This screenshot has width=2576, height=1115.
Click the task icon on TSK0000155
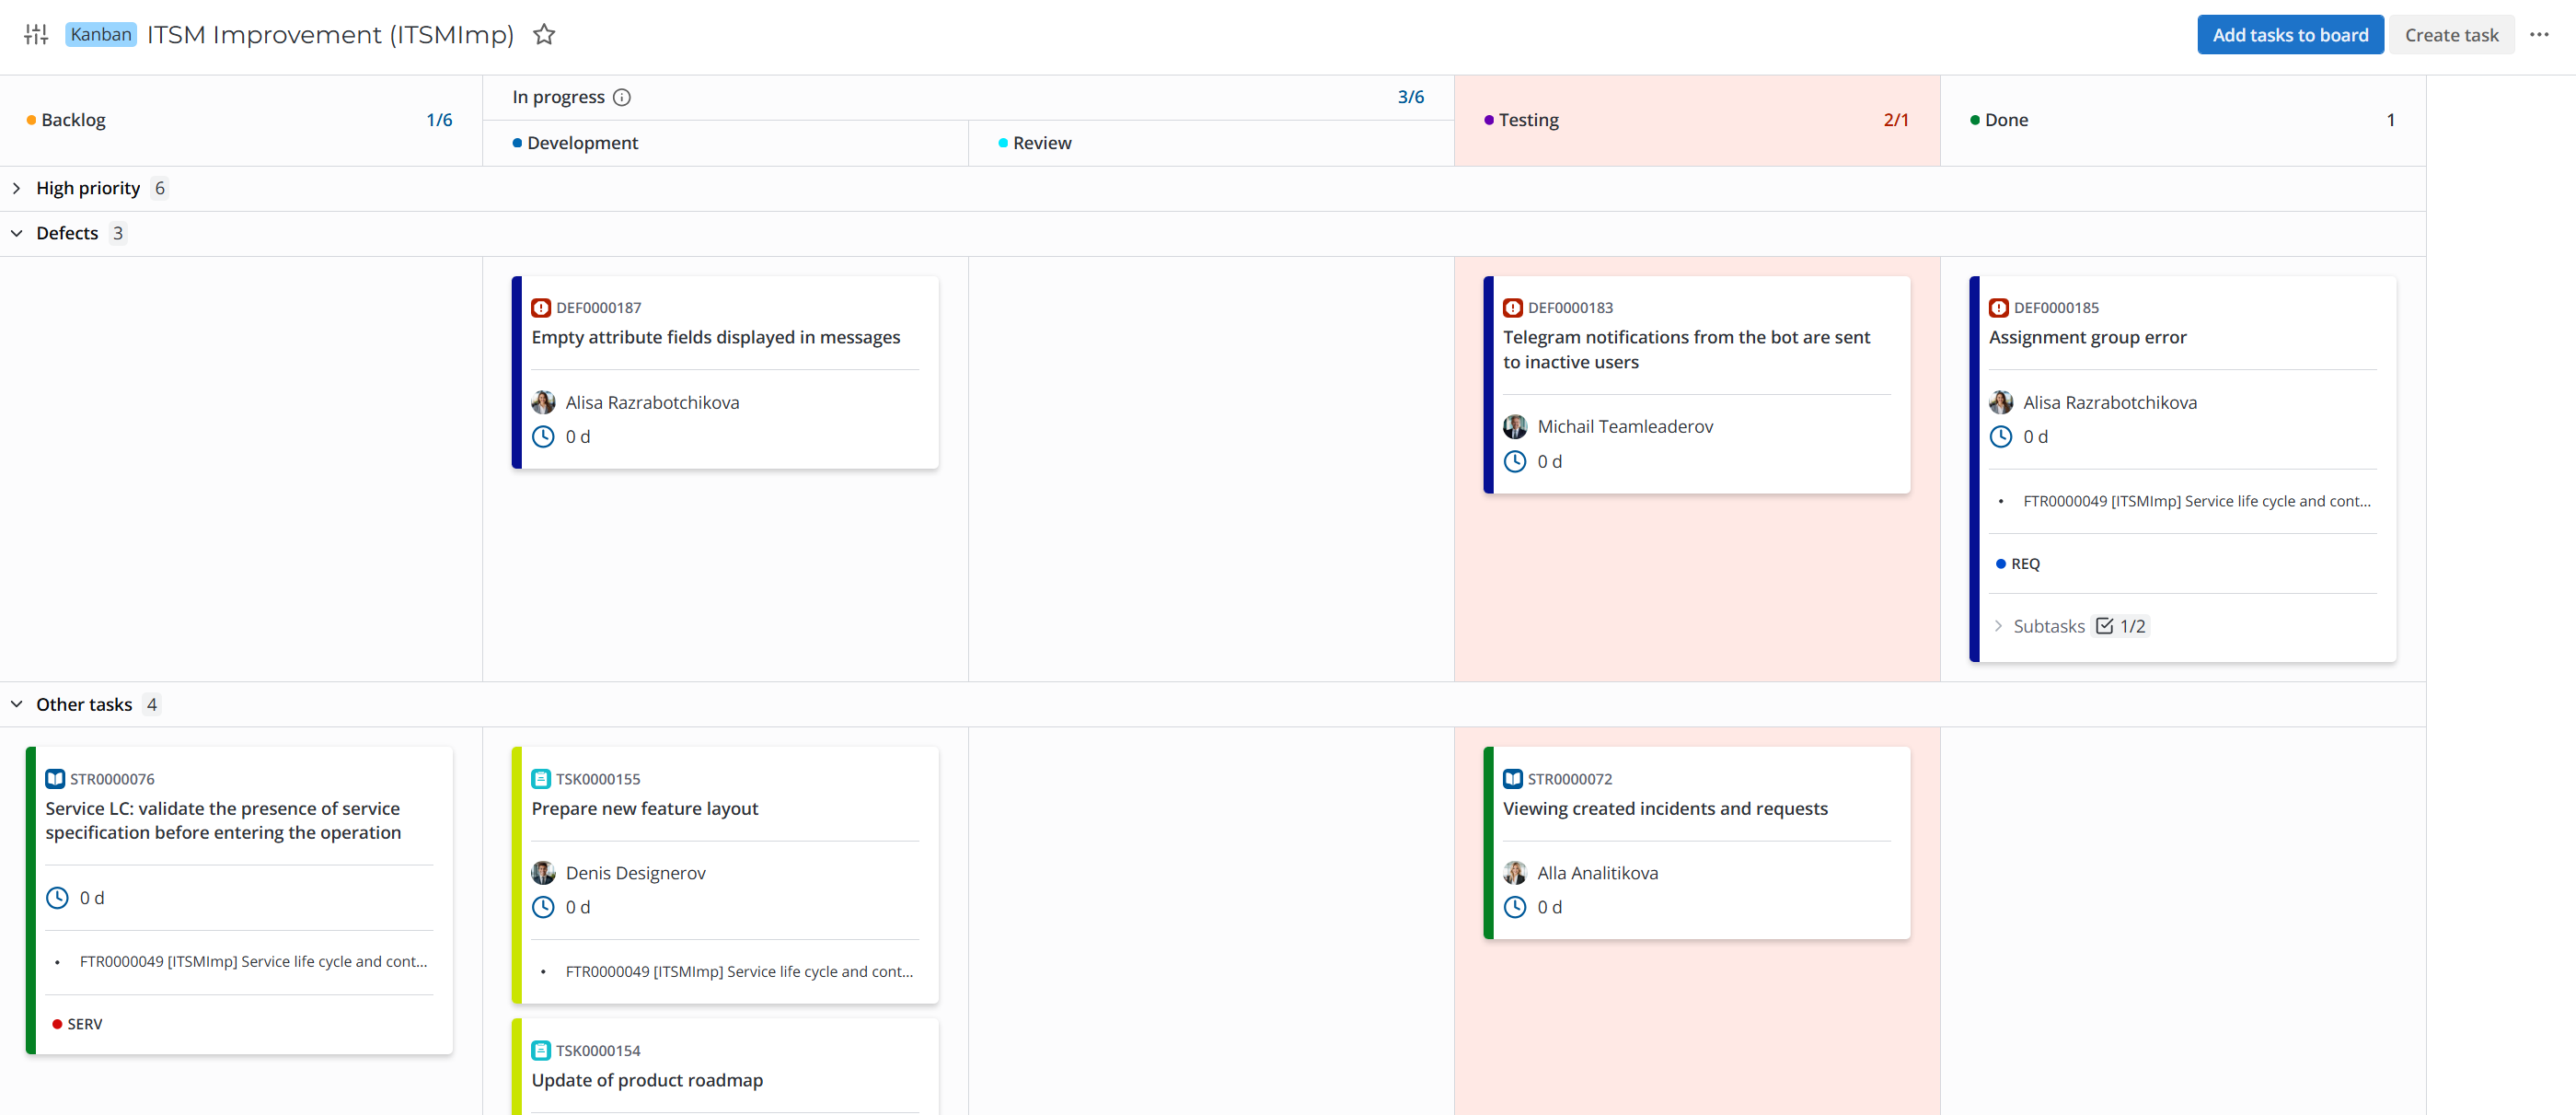click(541, 779)
